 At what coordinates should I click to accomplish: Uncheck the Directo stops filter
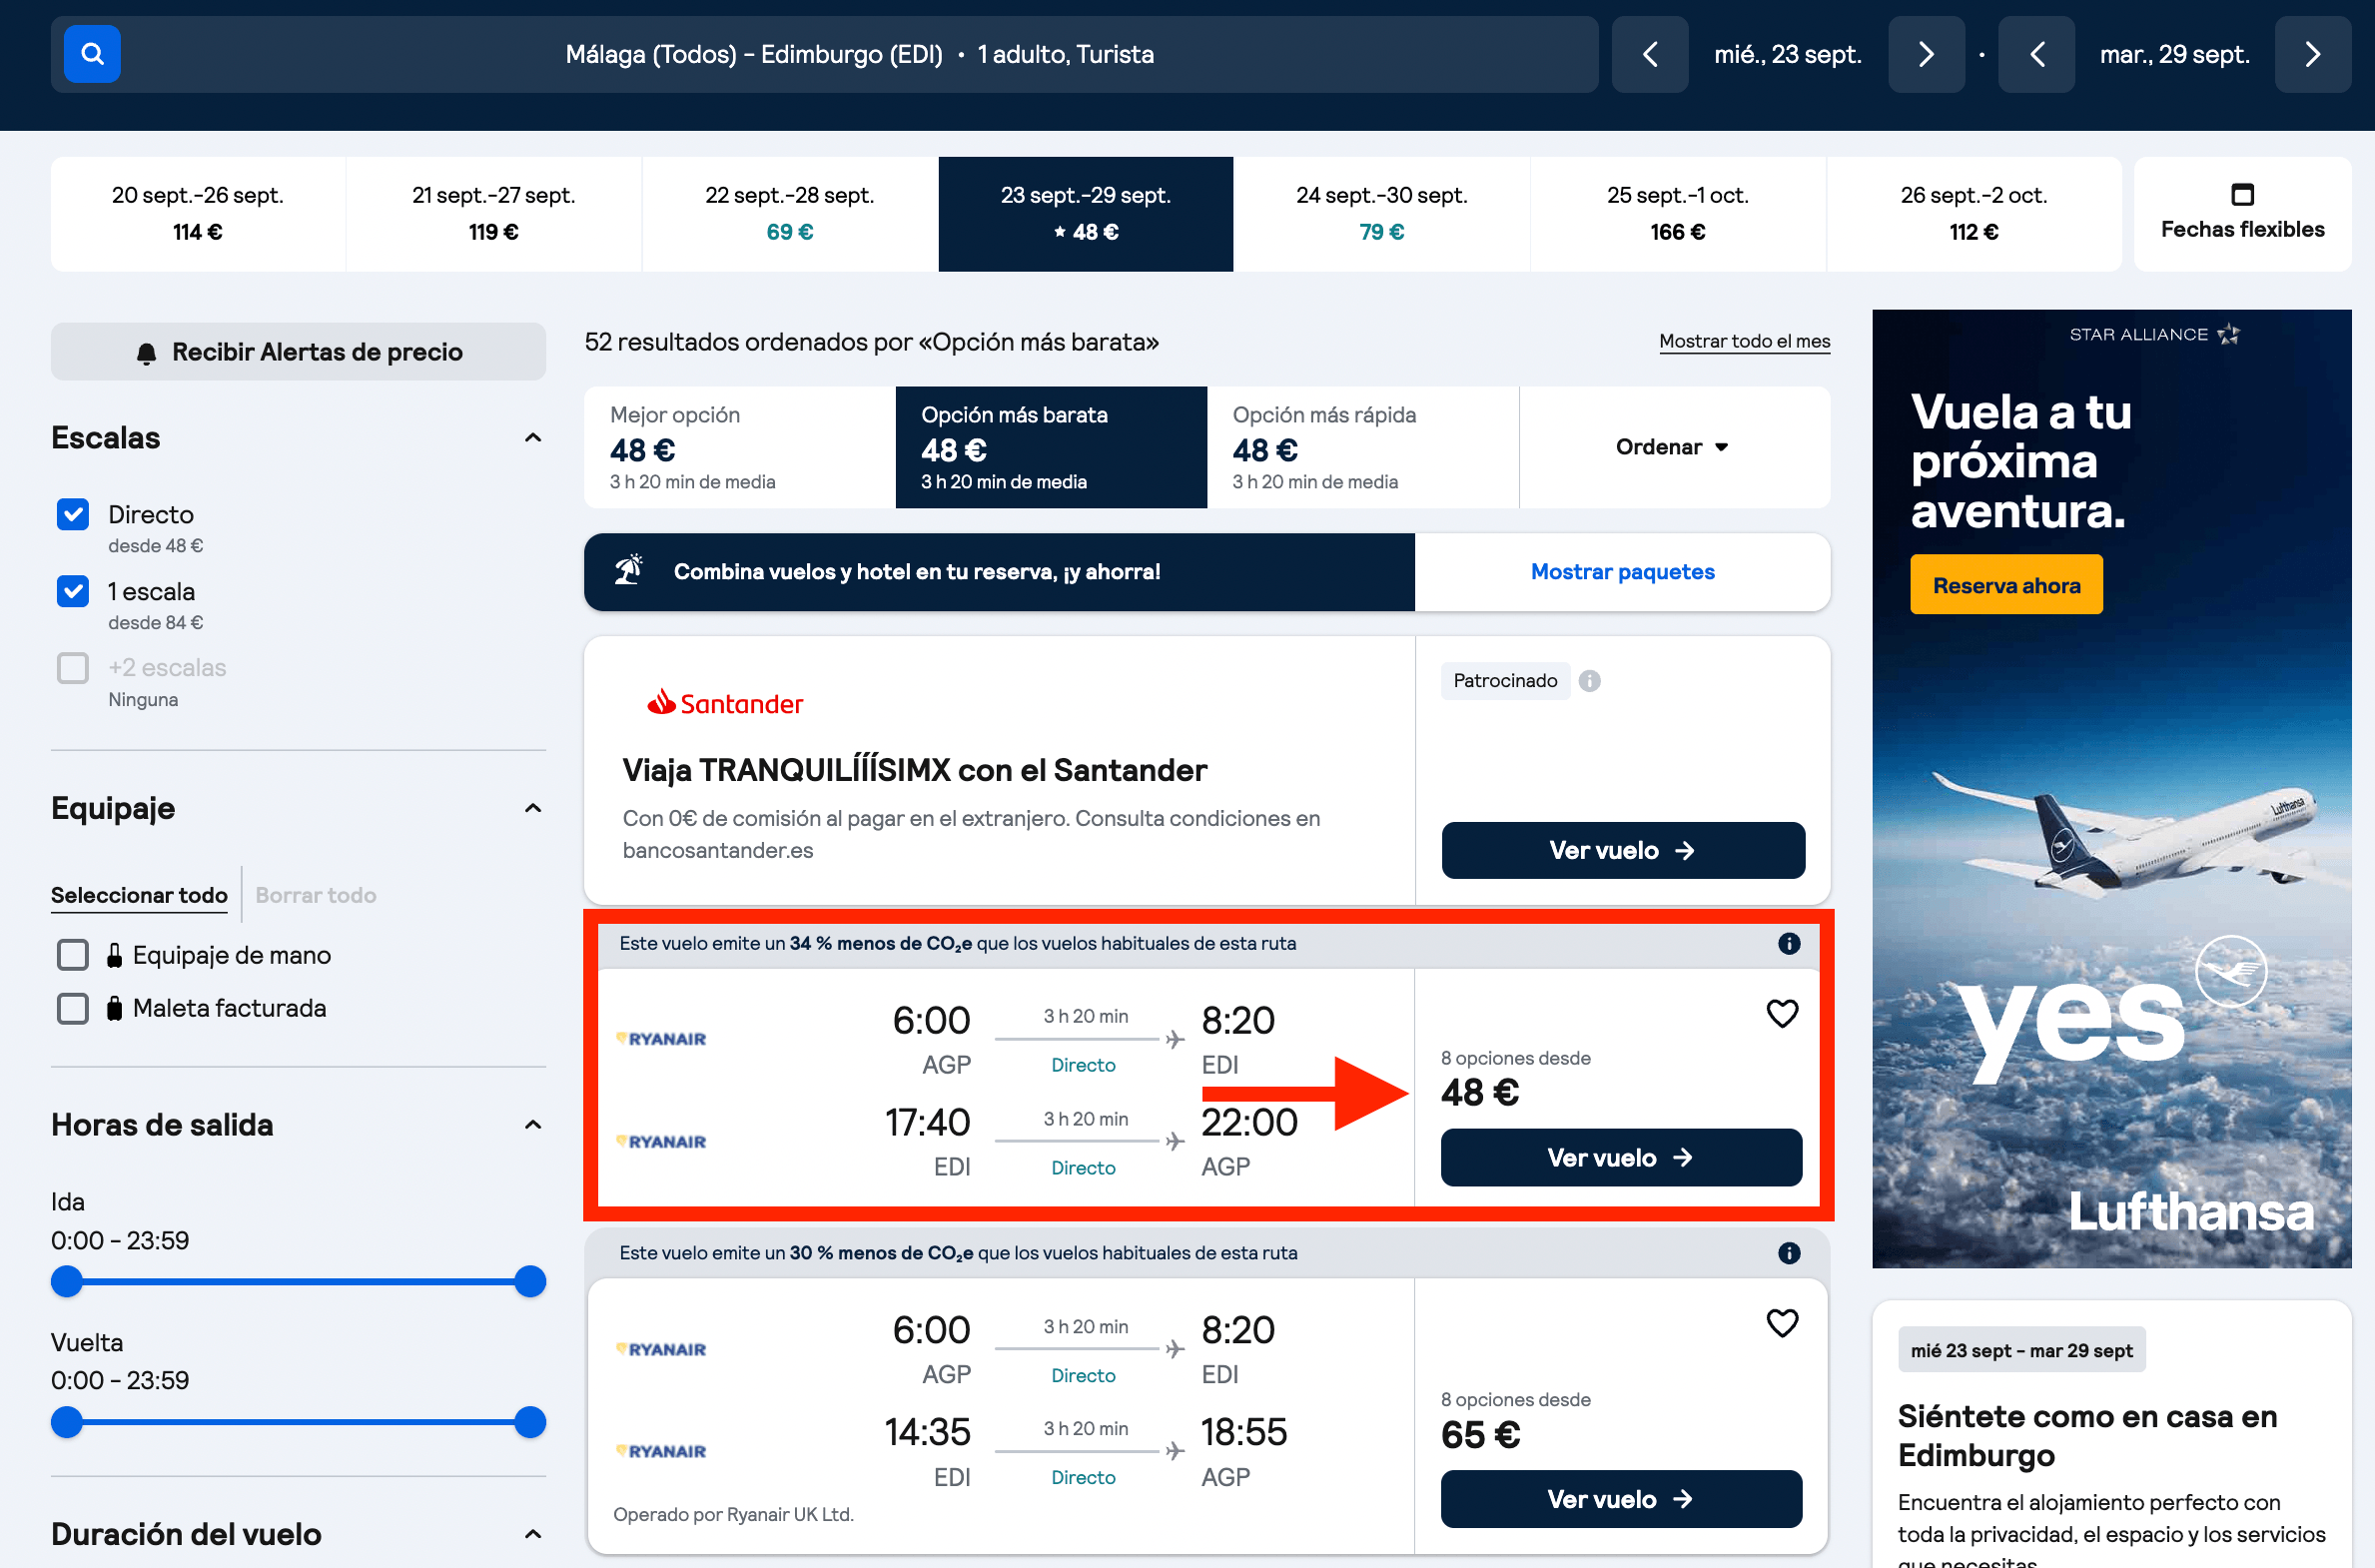(x=73, y=514)
